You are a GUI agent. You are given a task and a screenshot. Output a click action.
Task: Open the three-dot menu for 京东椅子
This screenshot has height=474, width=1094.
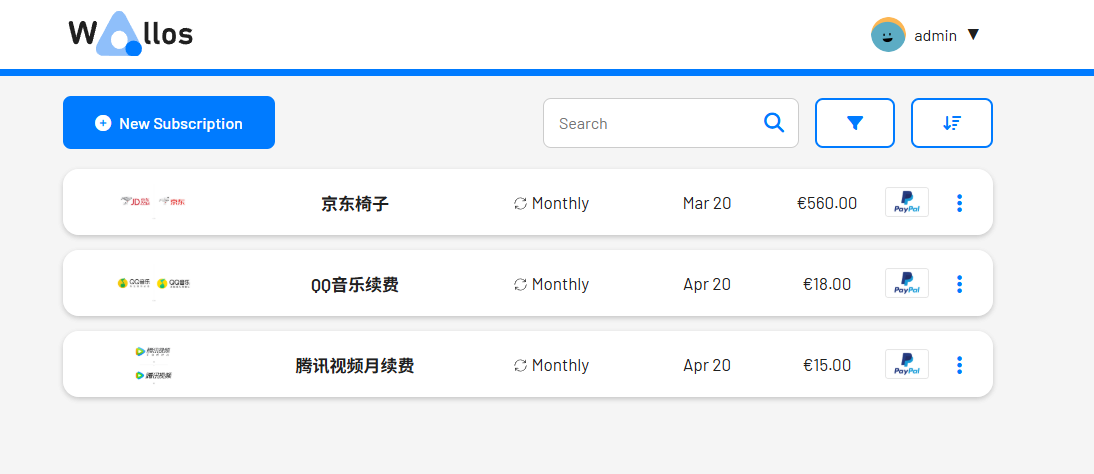[959, 203]
